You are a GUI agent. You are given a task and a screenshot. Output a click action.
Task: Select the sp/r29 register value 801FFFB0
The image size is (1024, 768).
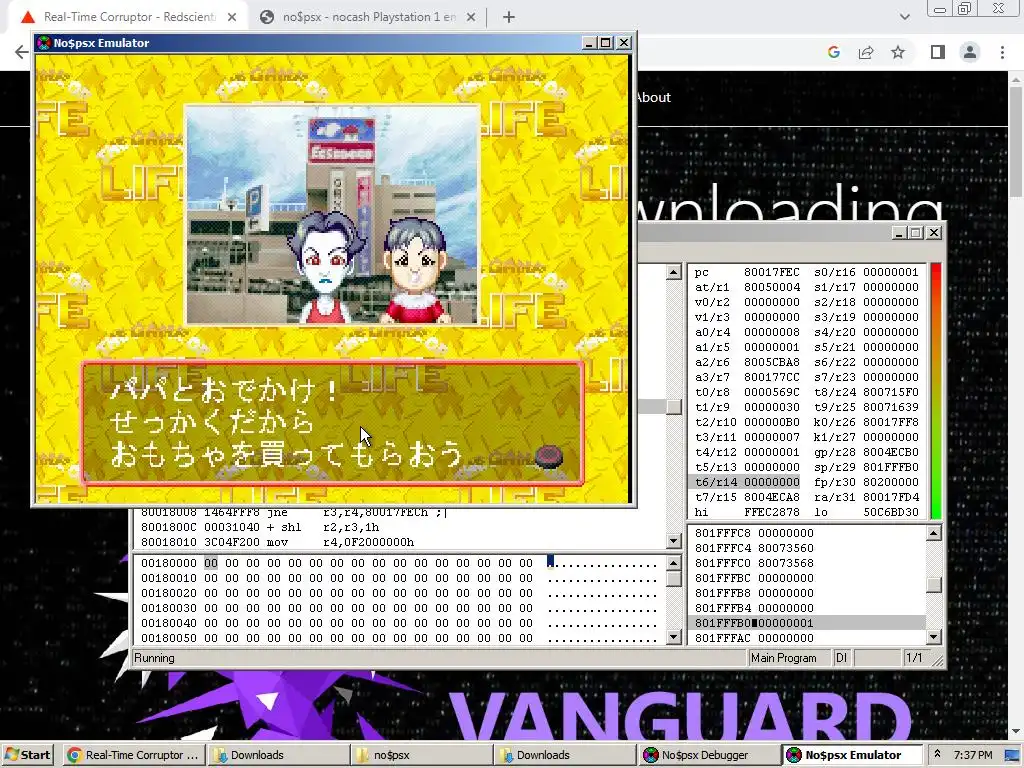coord(890,467)
